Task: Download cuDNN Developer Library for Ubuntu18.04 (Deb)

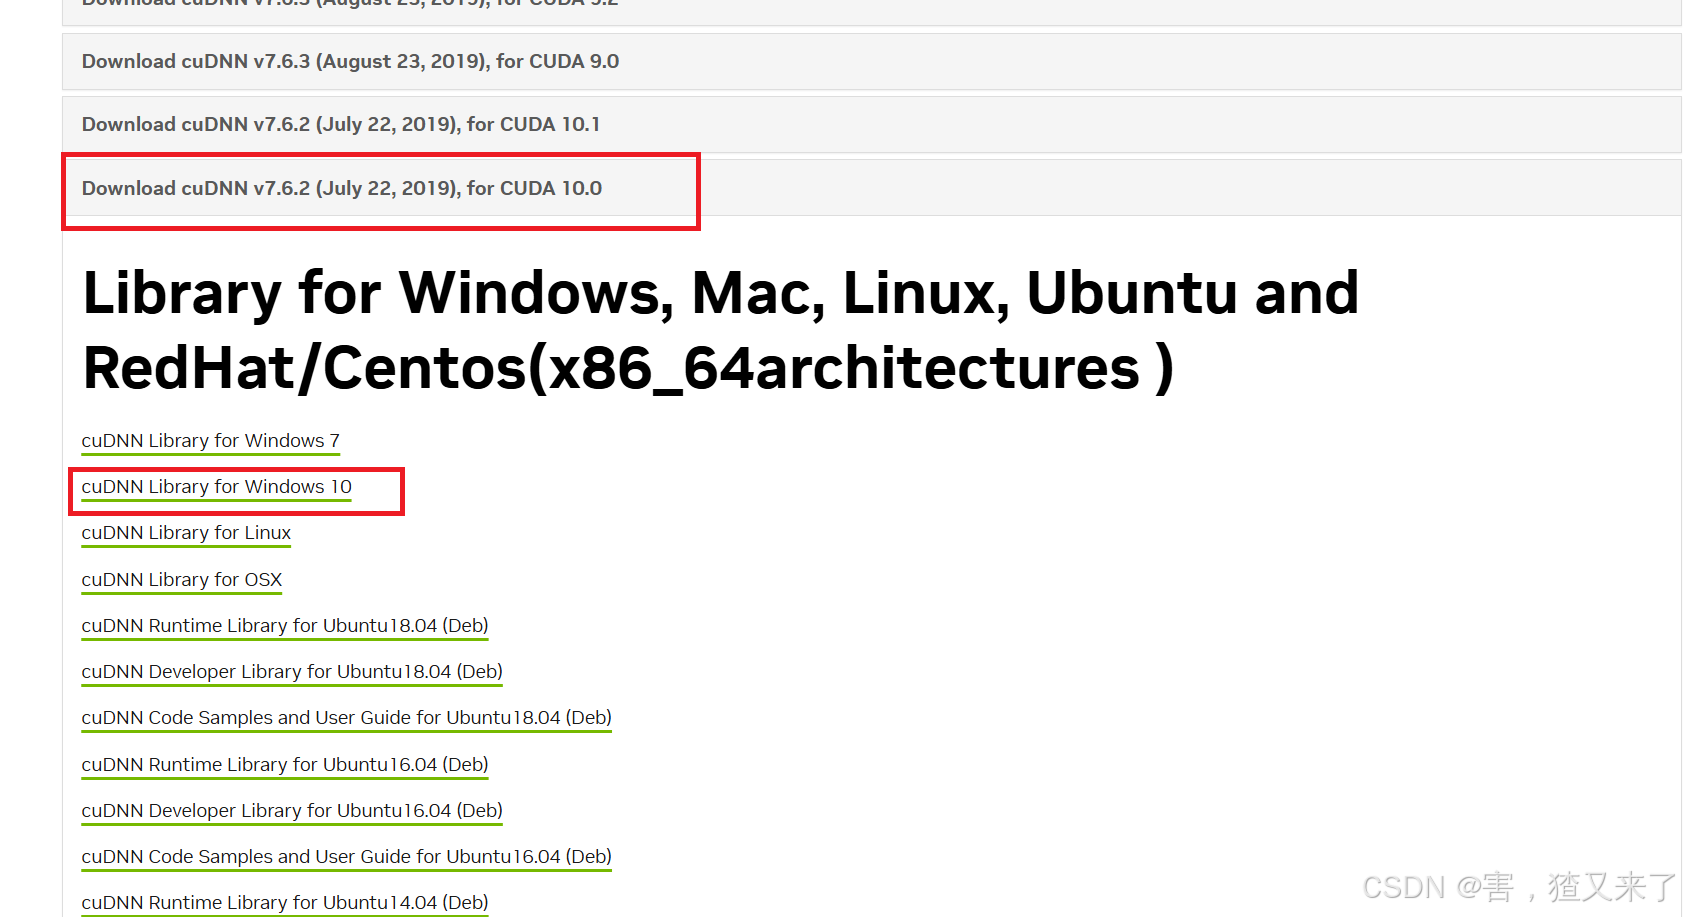Action: click(x=291, y=672)
